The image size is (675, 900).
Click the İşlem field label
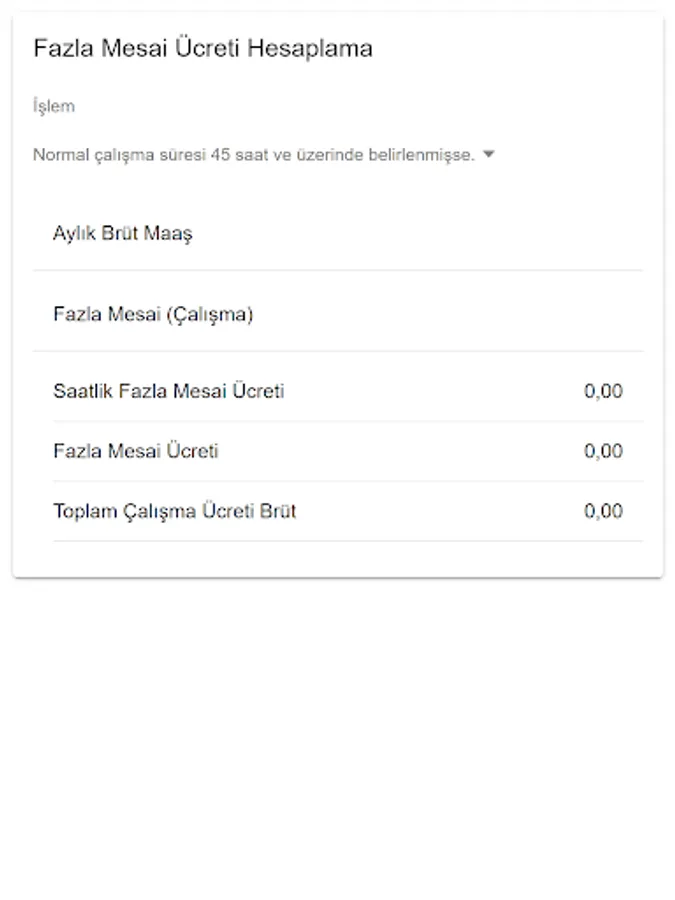[54, 106]
